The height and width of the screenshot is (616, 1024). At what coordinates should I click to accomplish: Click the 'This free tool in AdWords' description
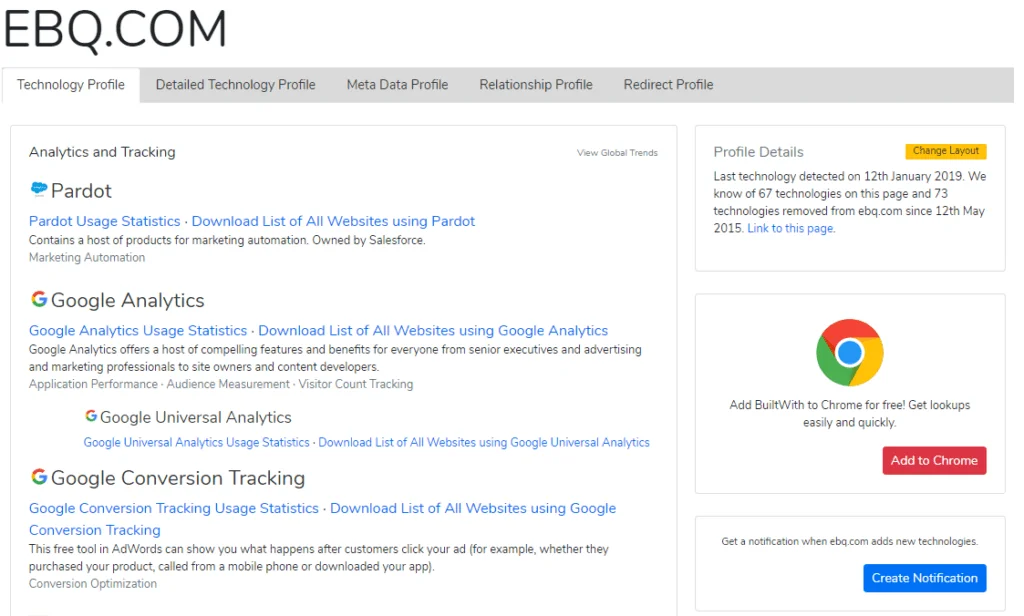pos(318,557)
